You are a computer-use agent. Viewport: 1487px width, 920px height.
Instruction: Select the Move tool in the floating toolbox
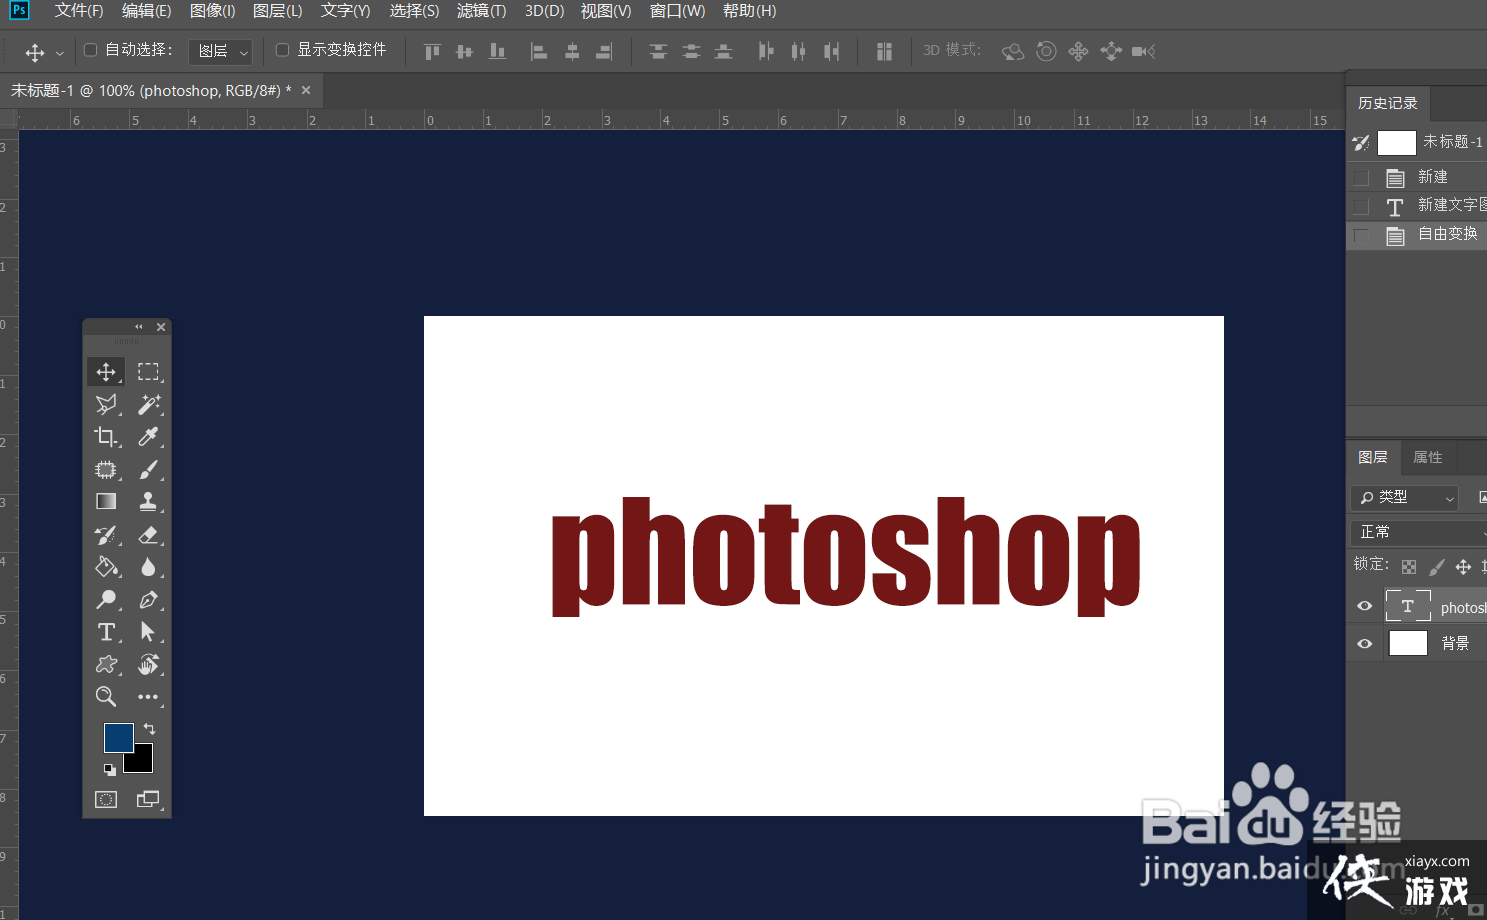[x=106, y=372]
